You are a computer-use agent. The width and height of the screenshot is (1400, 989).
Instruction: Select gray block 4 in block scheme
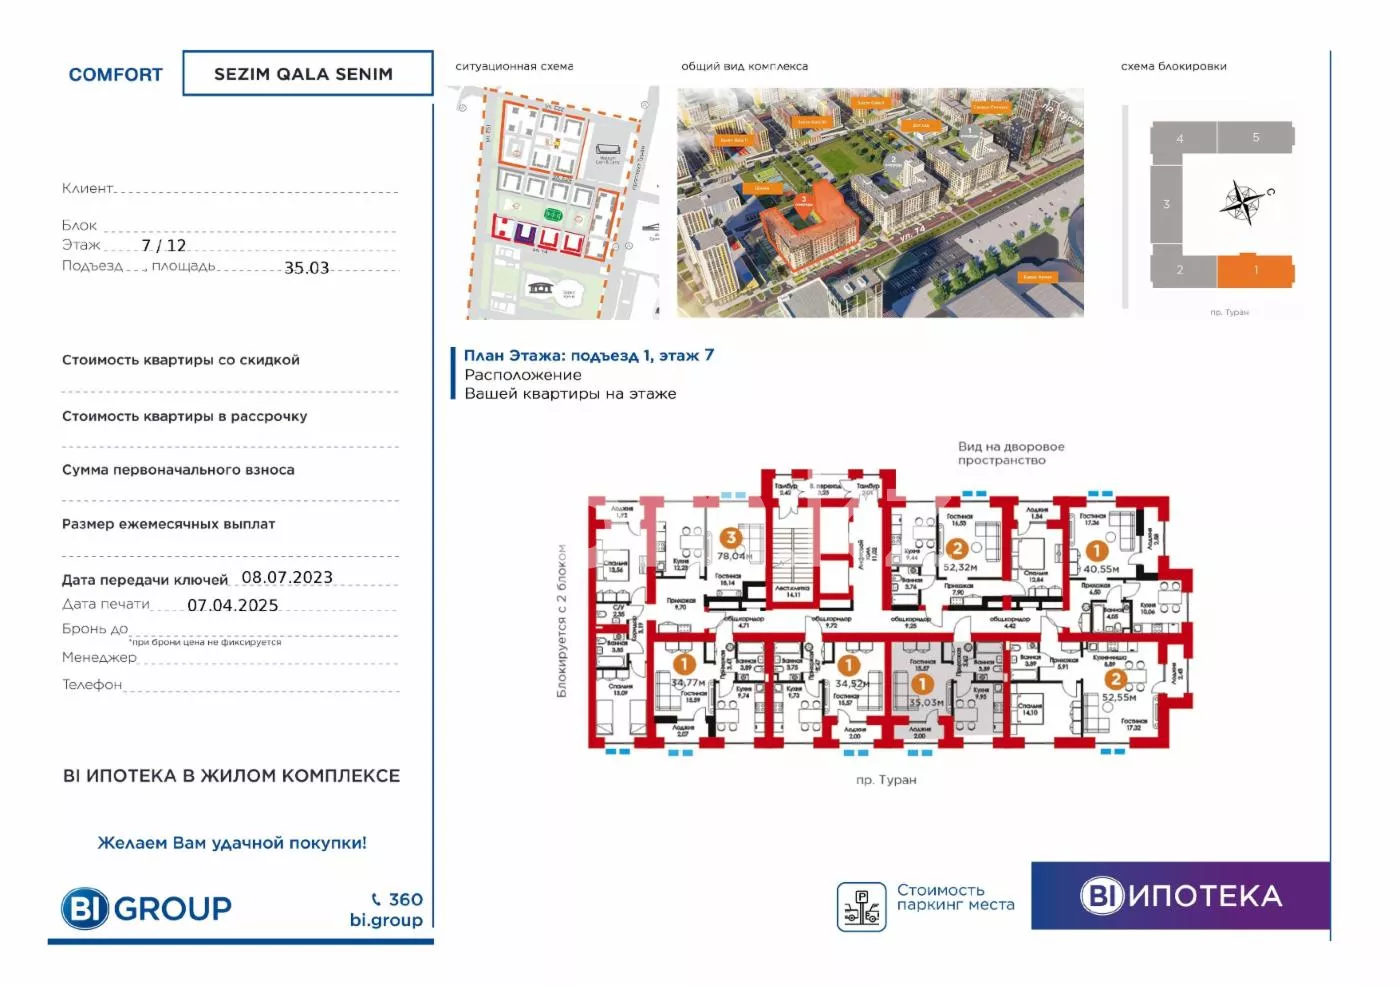pos(1183,139)
